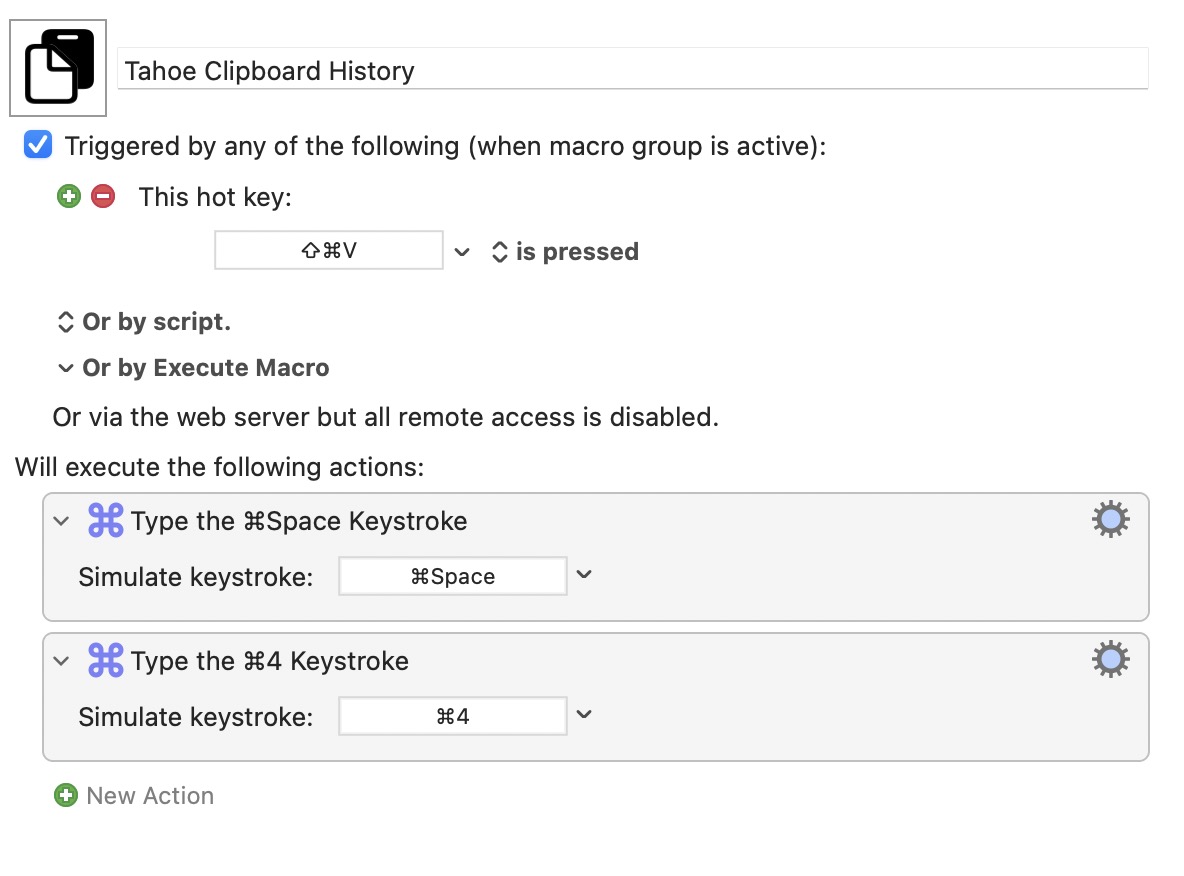Screen dimensions: 1184x876
Task: Open dropdown beside ⌘Space keystroke field
Action: [585, 575]
